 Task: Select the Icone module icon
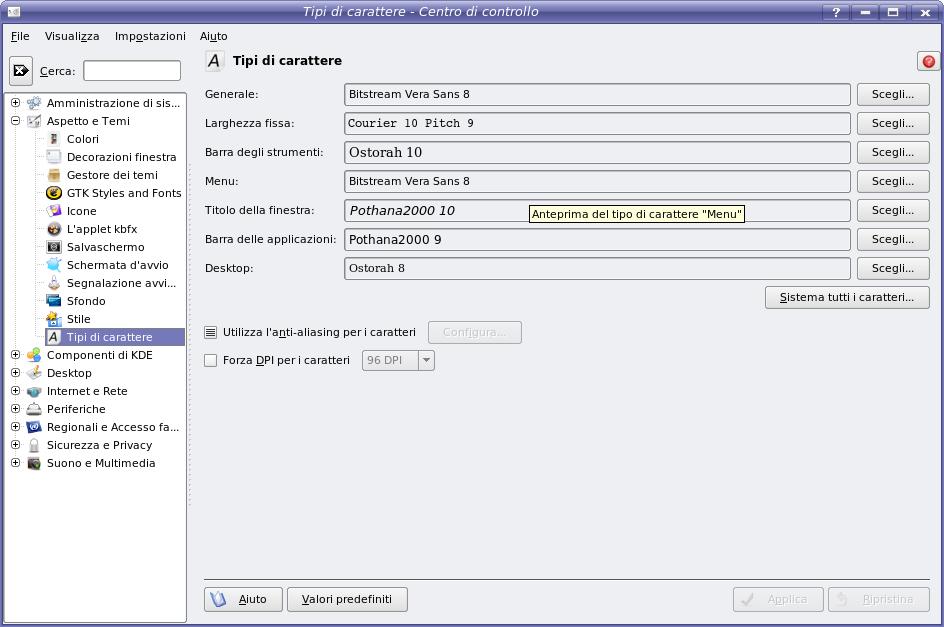(54, 211)
